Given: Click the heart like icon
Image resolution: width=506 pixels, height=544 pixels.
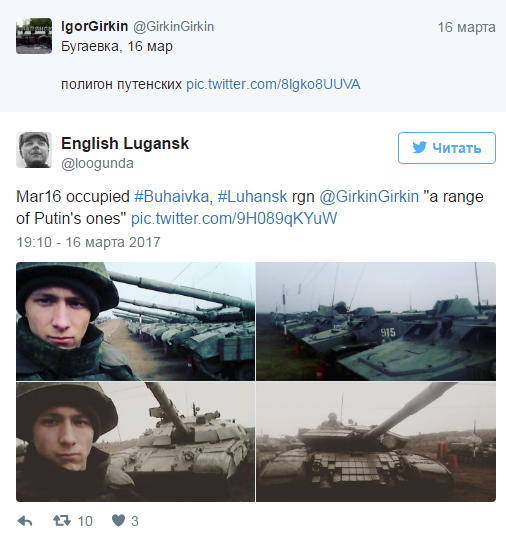Looking at the screenshot, I should click(118, 520).
